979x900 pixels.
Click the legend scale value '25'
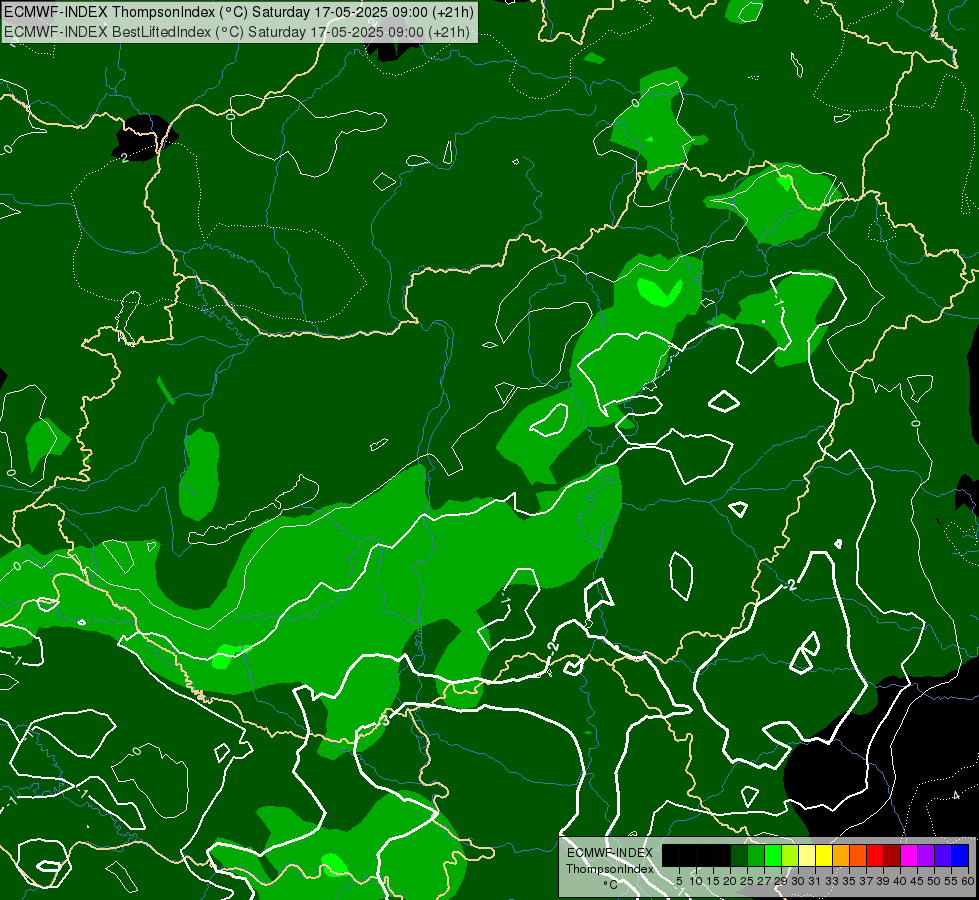click(x=747, y=881)
